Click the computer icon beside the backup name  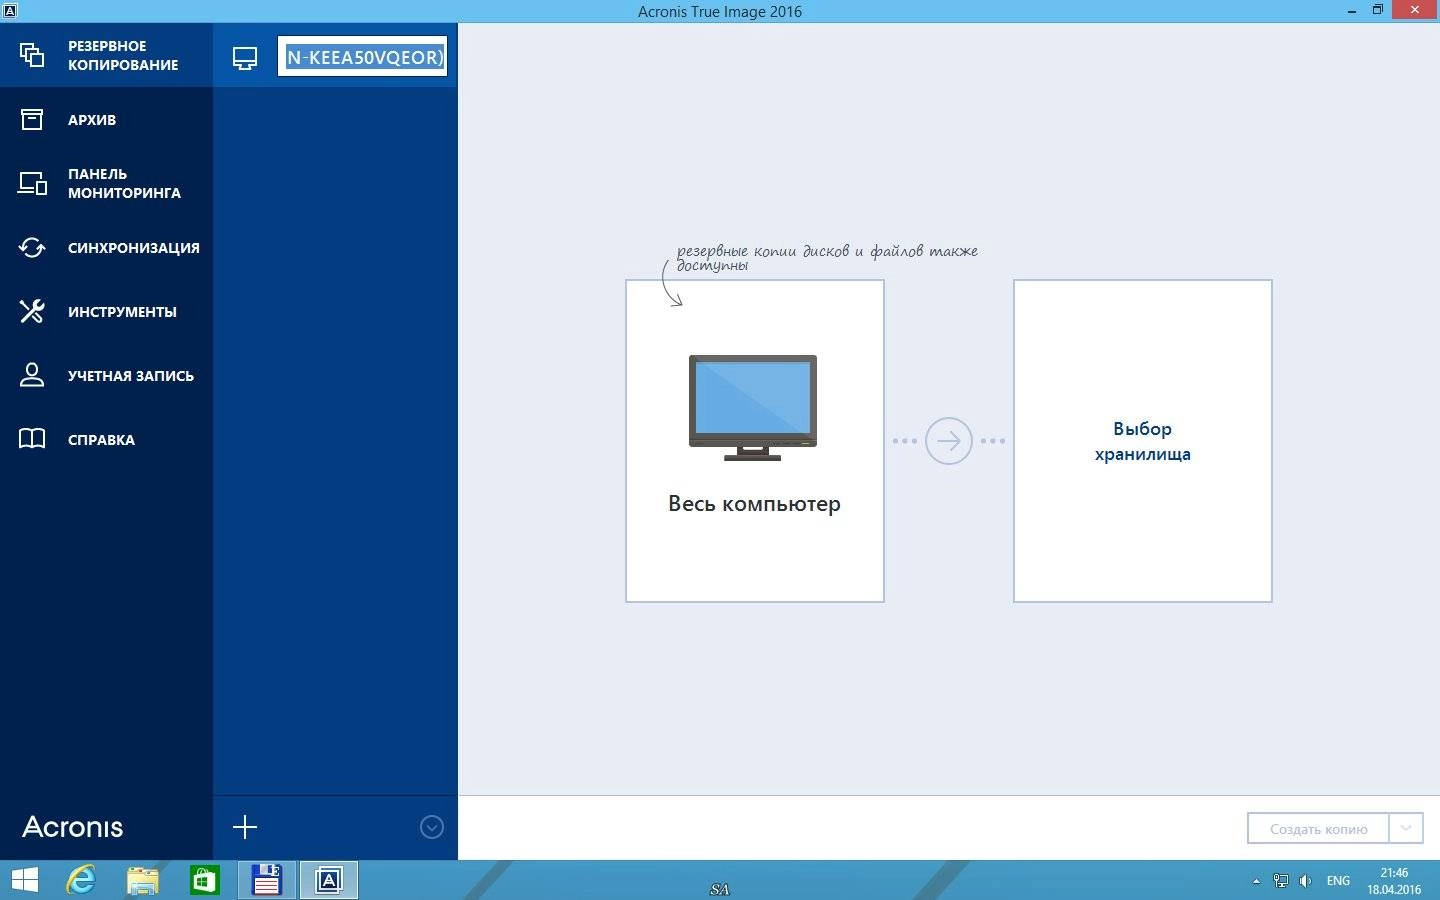click(x=245, y=58)
